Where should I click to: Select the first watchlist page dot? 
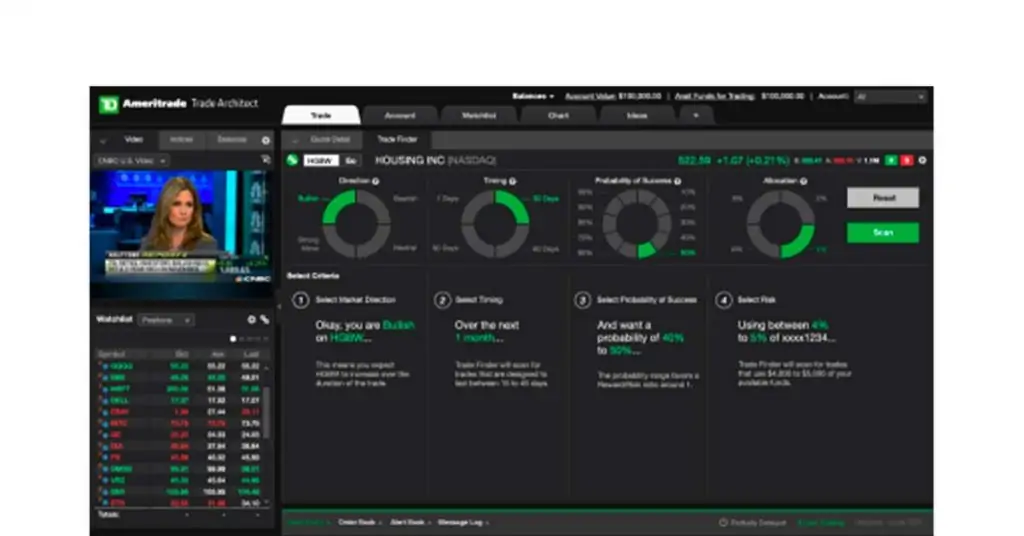click(233, 339)
